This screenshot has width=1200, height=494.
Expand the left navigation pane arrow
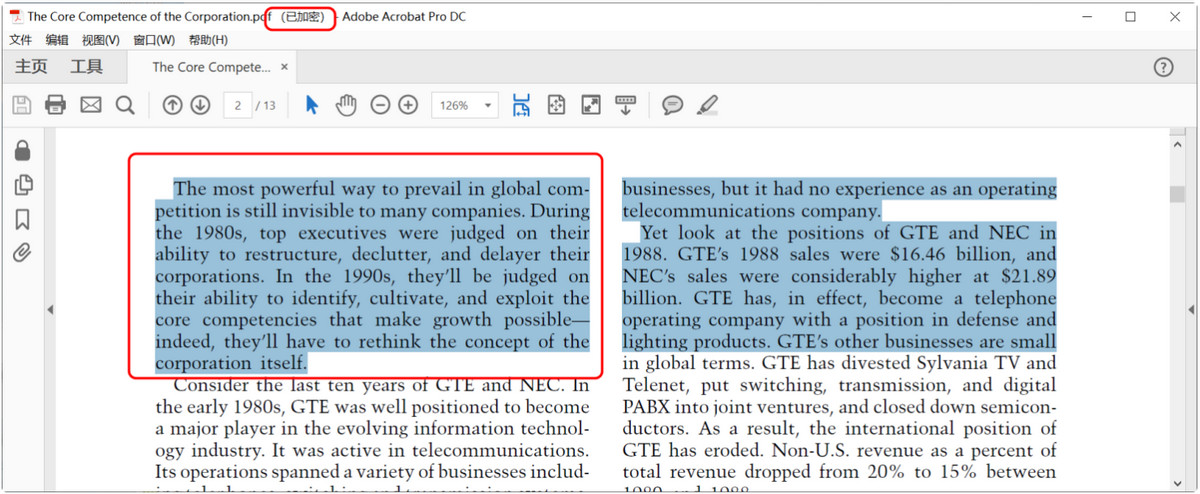50,311
